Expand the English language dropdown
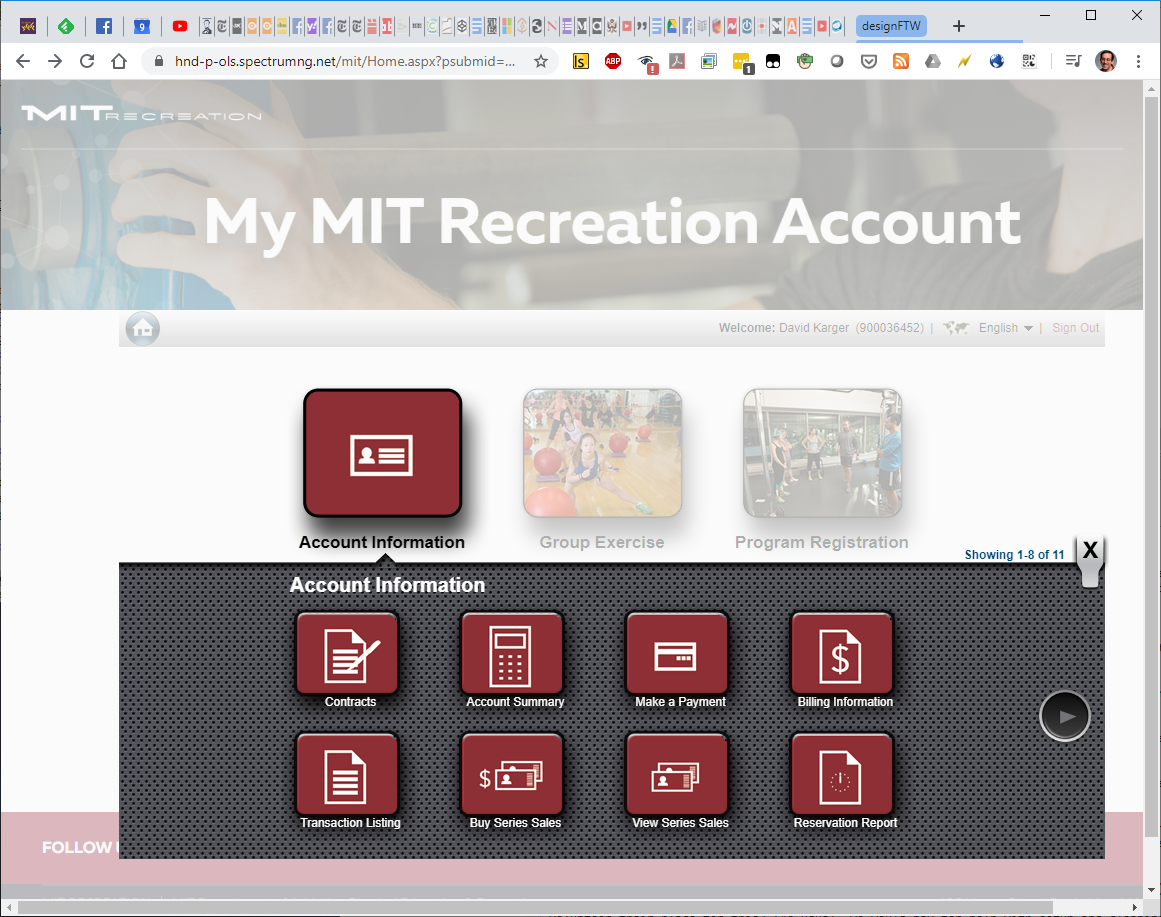 pos(1005,328)
